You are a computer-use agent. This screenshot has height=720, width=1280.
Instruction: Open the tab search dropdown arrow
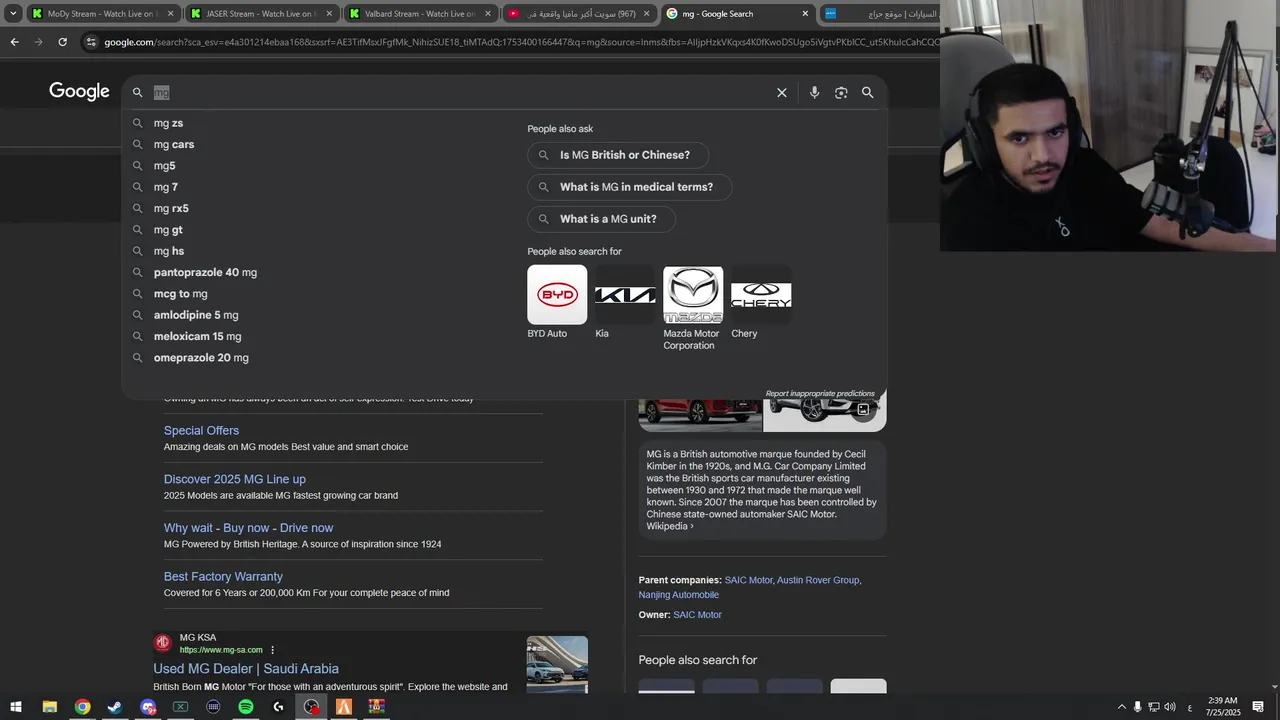click(13, 14)
